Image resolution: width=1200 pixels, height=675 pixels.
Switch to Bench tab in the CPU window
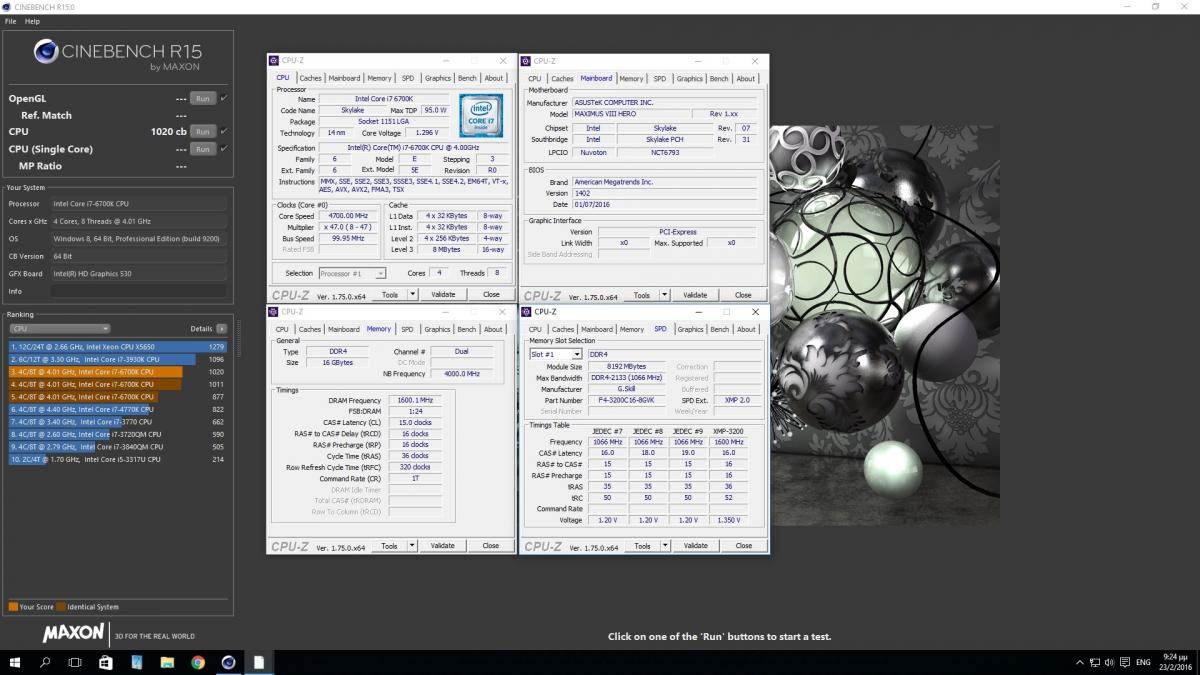coord(467,78)
